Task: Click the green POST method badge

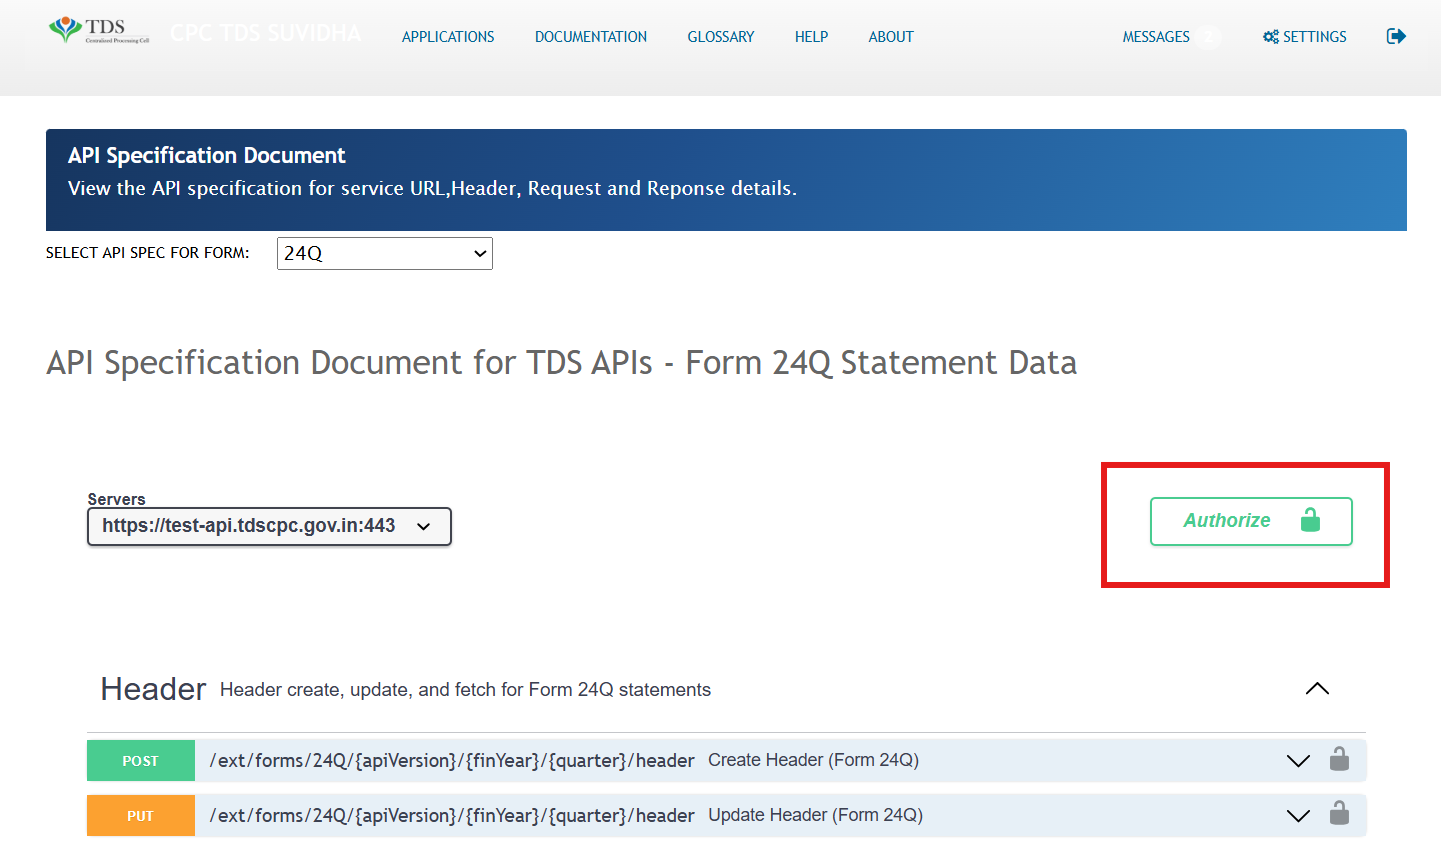Action: click(x=141, y=761)
